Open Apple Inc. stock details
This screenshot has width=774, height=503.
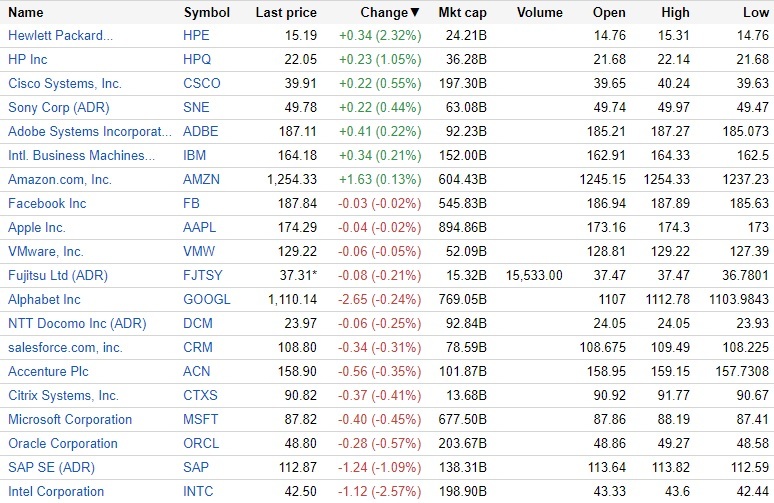[37, 227]
